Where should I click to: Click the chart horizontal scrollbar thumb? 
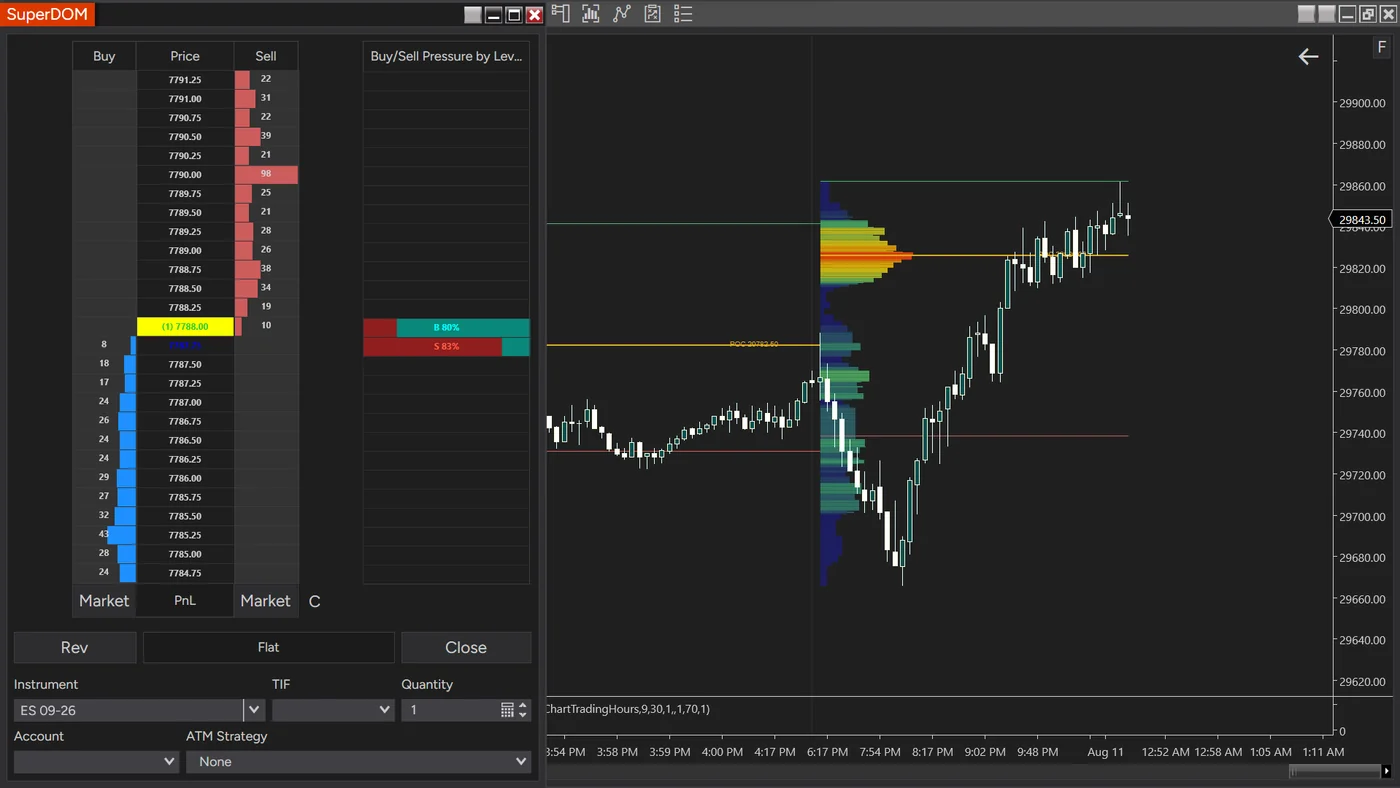(1334, 771)
